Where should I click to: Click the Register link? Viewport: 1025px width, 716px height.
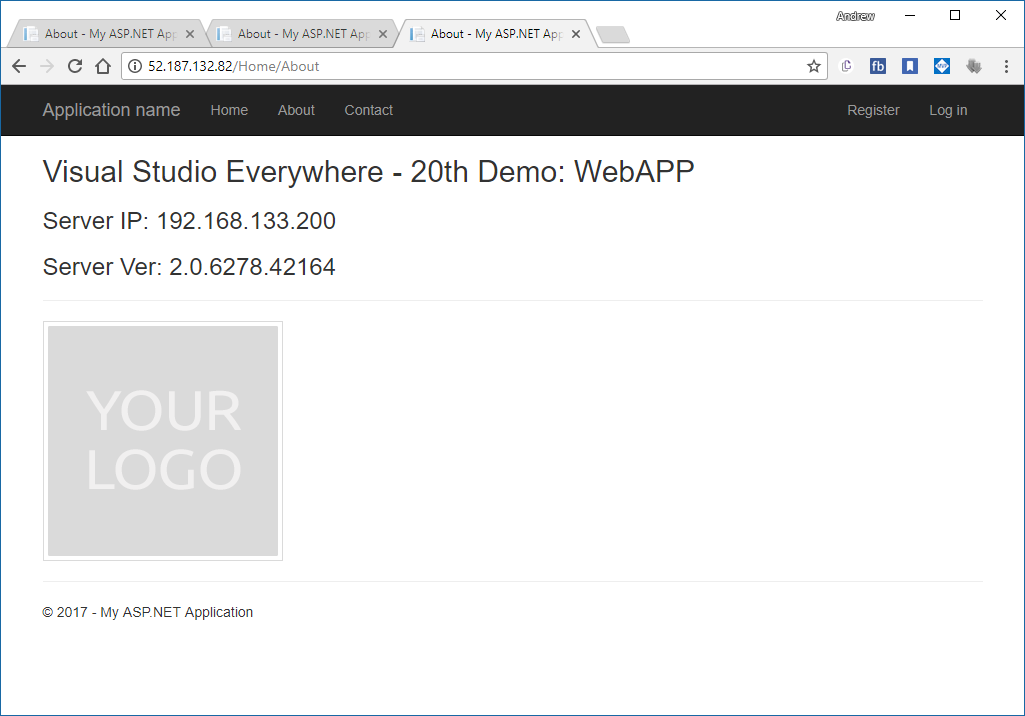click(x=873, y=110)
